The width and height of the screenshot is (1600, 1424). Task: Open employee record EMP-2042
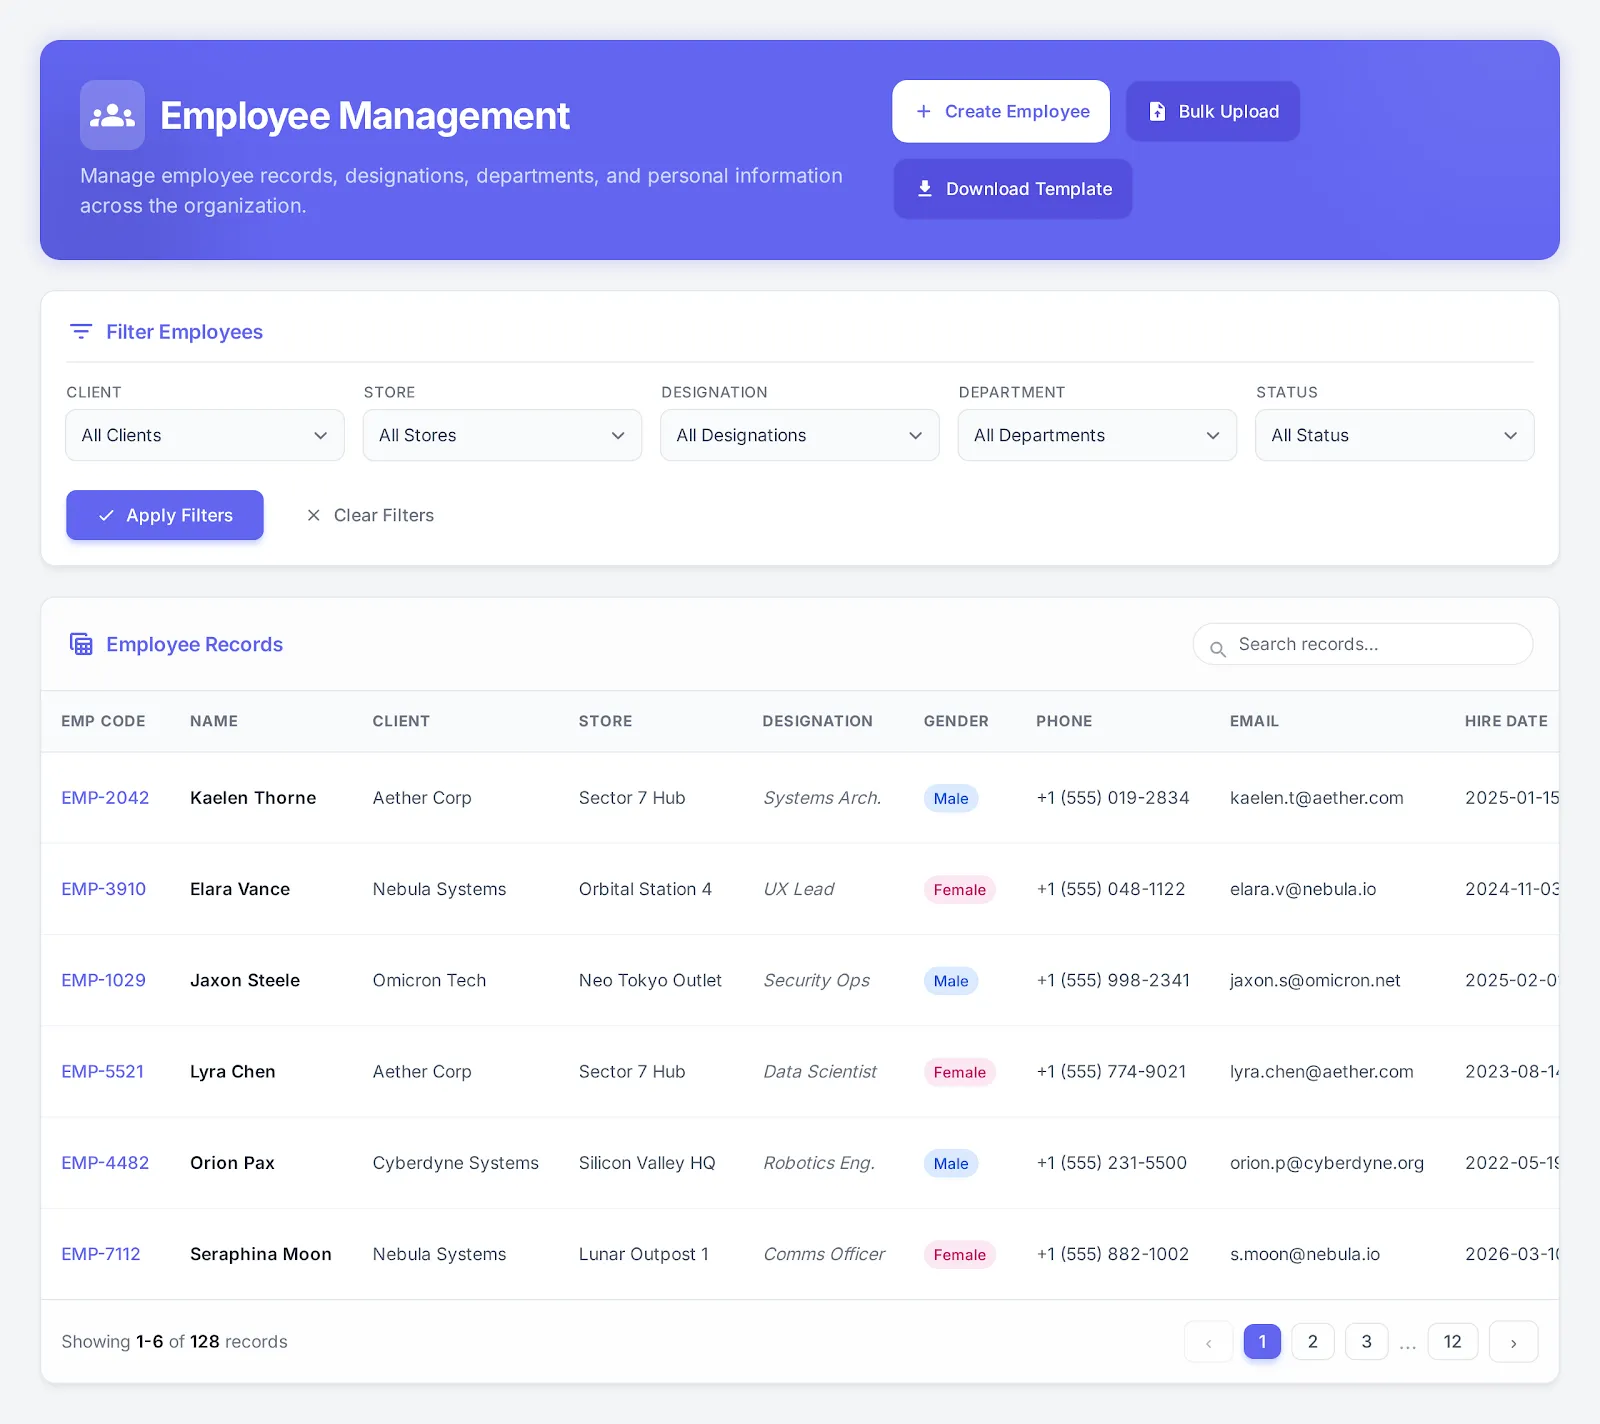pos(105,798)
